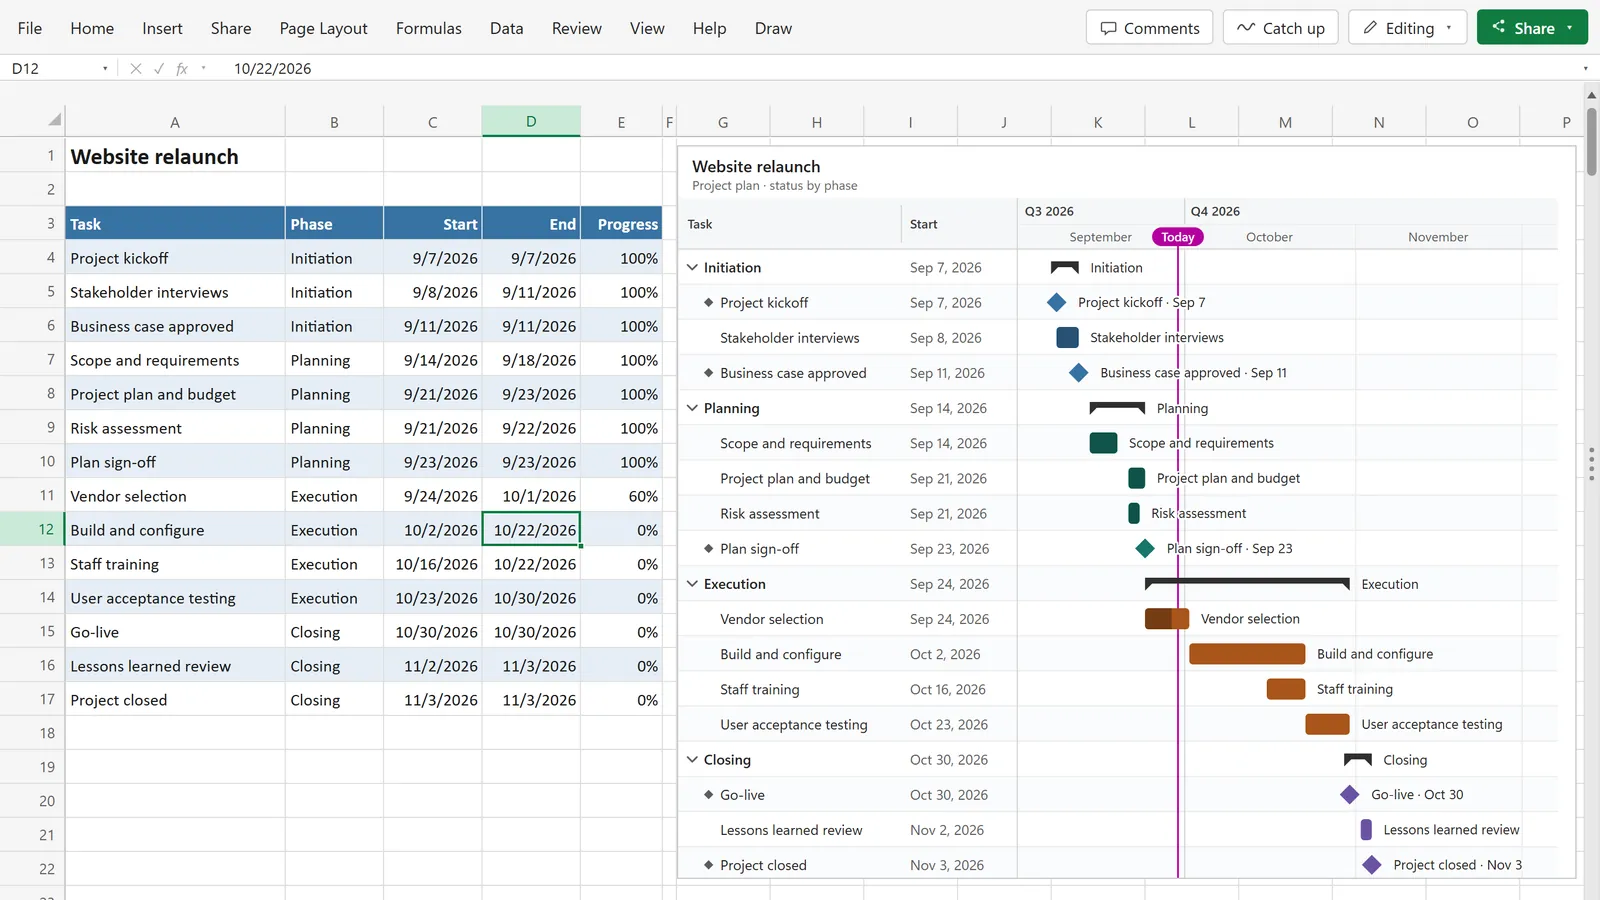Select the Stakeholder interviews blue Gantt bar
This screenshot has width=1600, height=900.
[x=1067, y=337]
